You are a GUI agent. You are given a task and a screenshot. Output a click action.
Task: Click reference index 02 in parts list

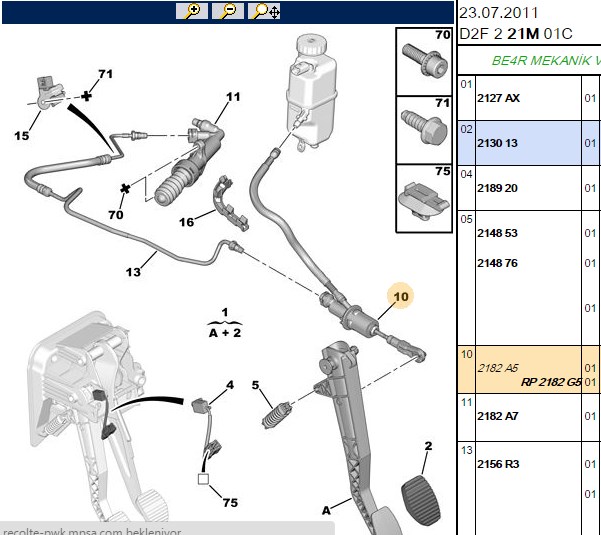[x=466, y=129]
